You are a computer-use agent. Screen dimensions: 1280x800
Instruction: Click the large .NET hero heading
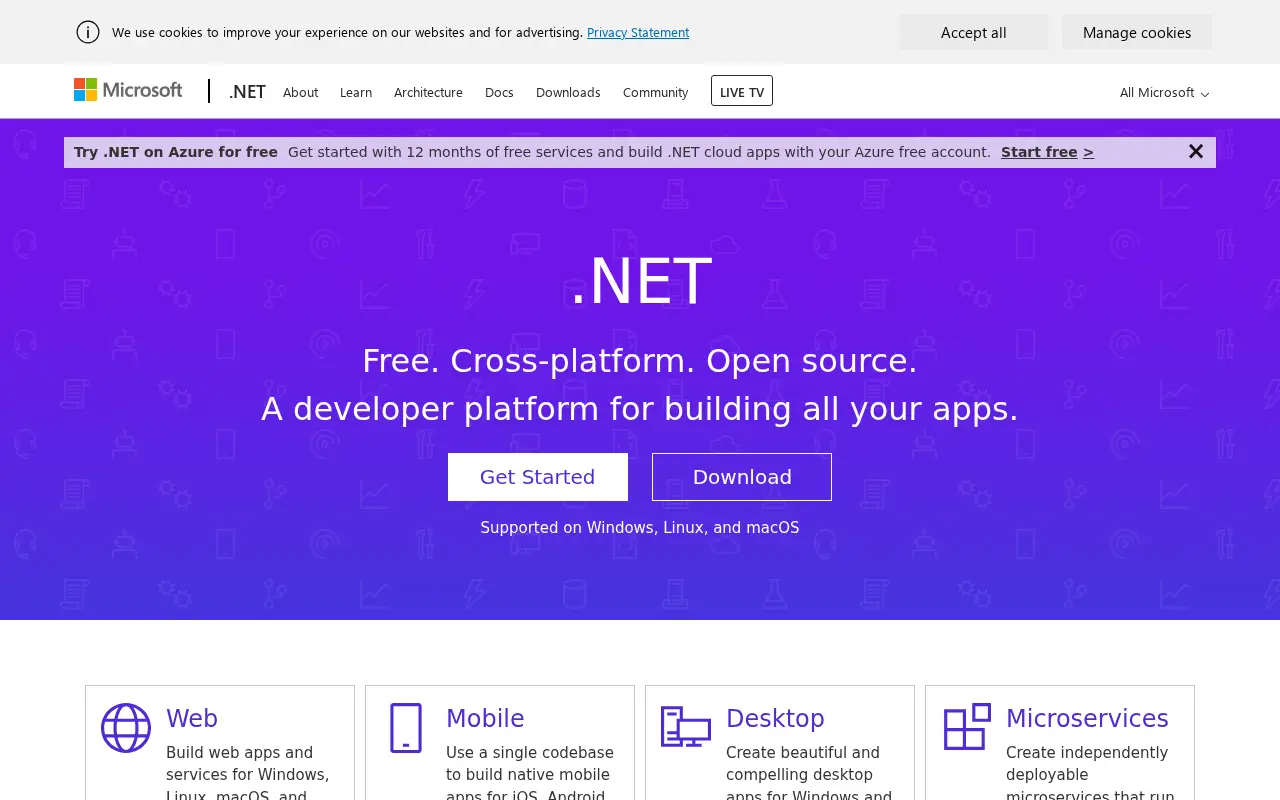(640, 281)
